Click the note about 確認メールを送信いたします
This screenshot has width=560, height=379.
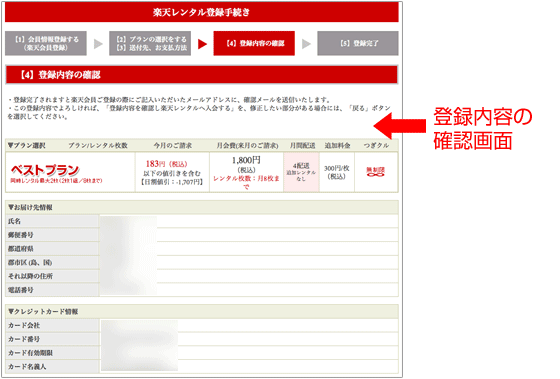tap(170, 100)
